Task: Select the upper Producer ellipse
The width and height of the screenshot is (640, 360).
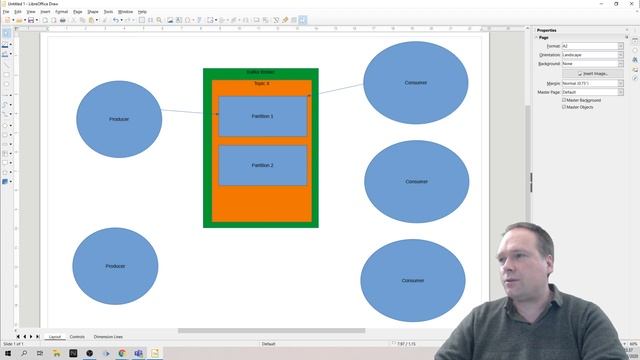Action: 119,119
